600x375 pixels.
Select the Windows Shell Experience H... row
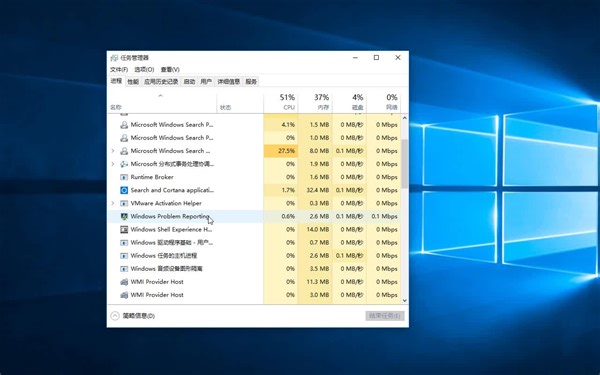254,230
